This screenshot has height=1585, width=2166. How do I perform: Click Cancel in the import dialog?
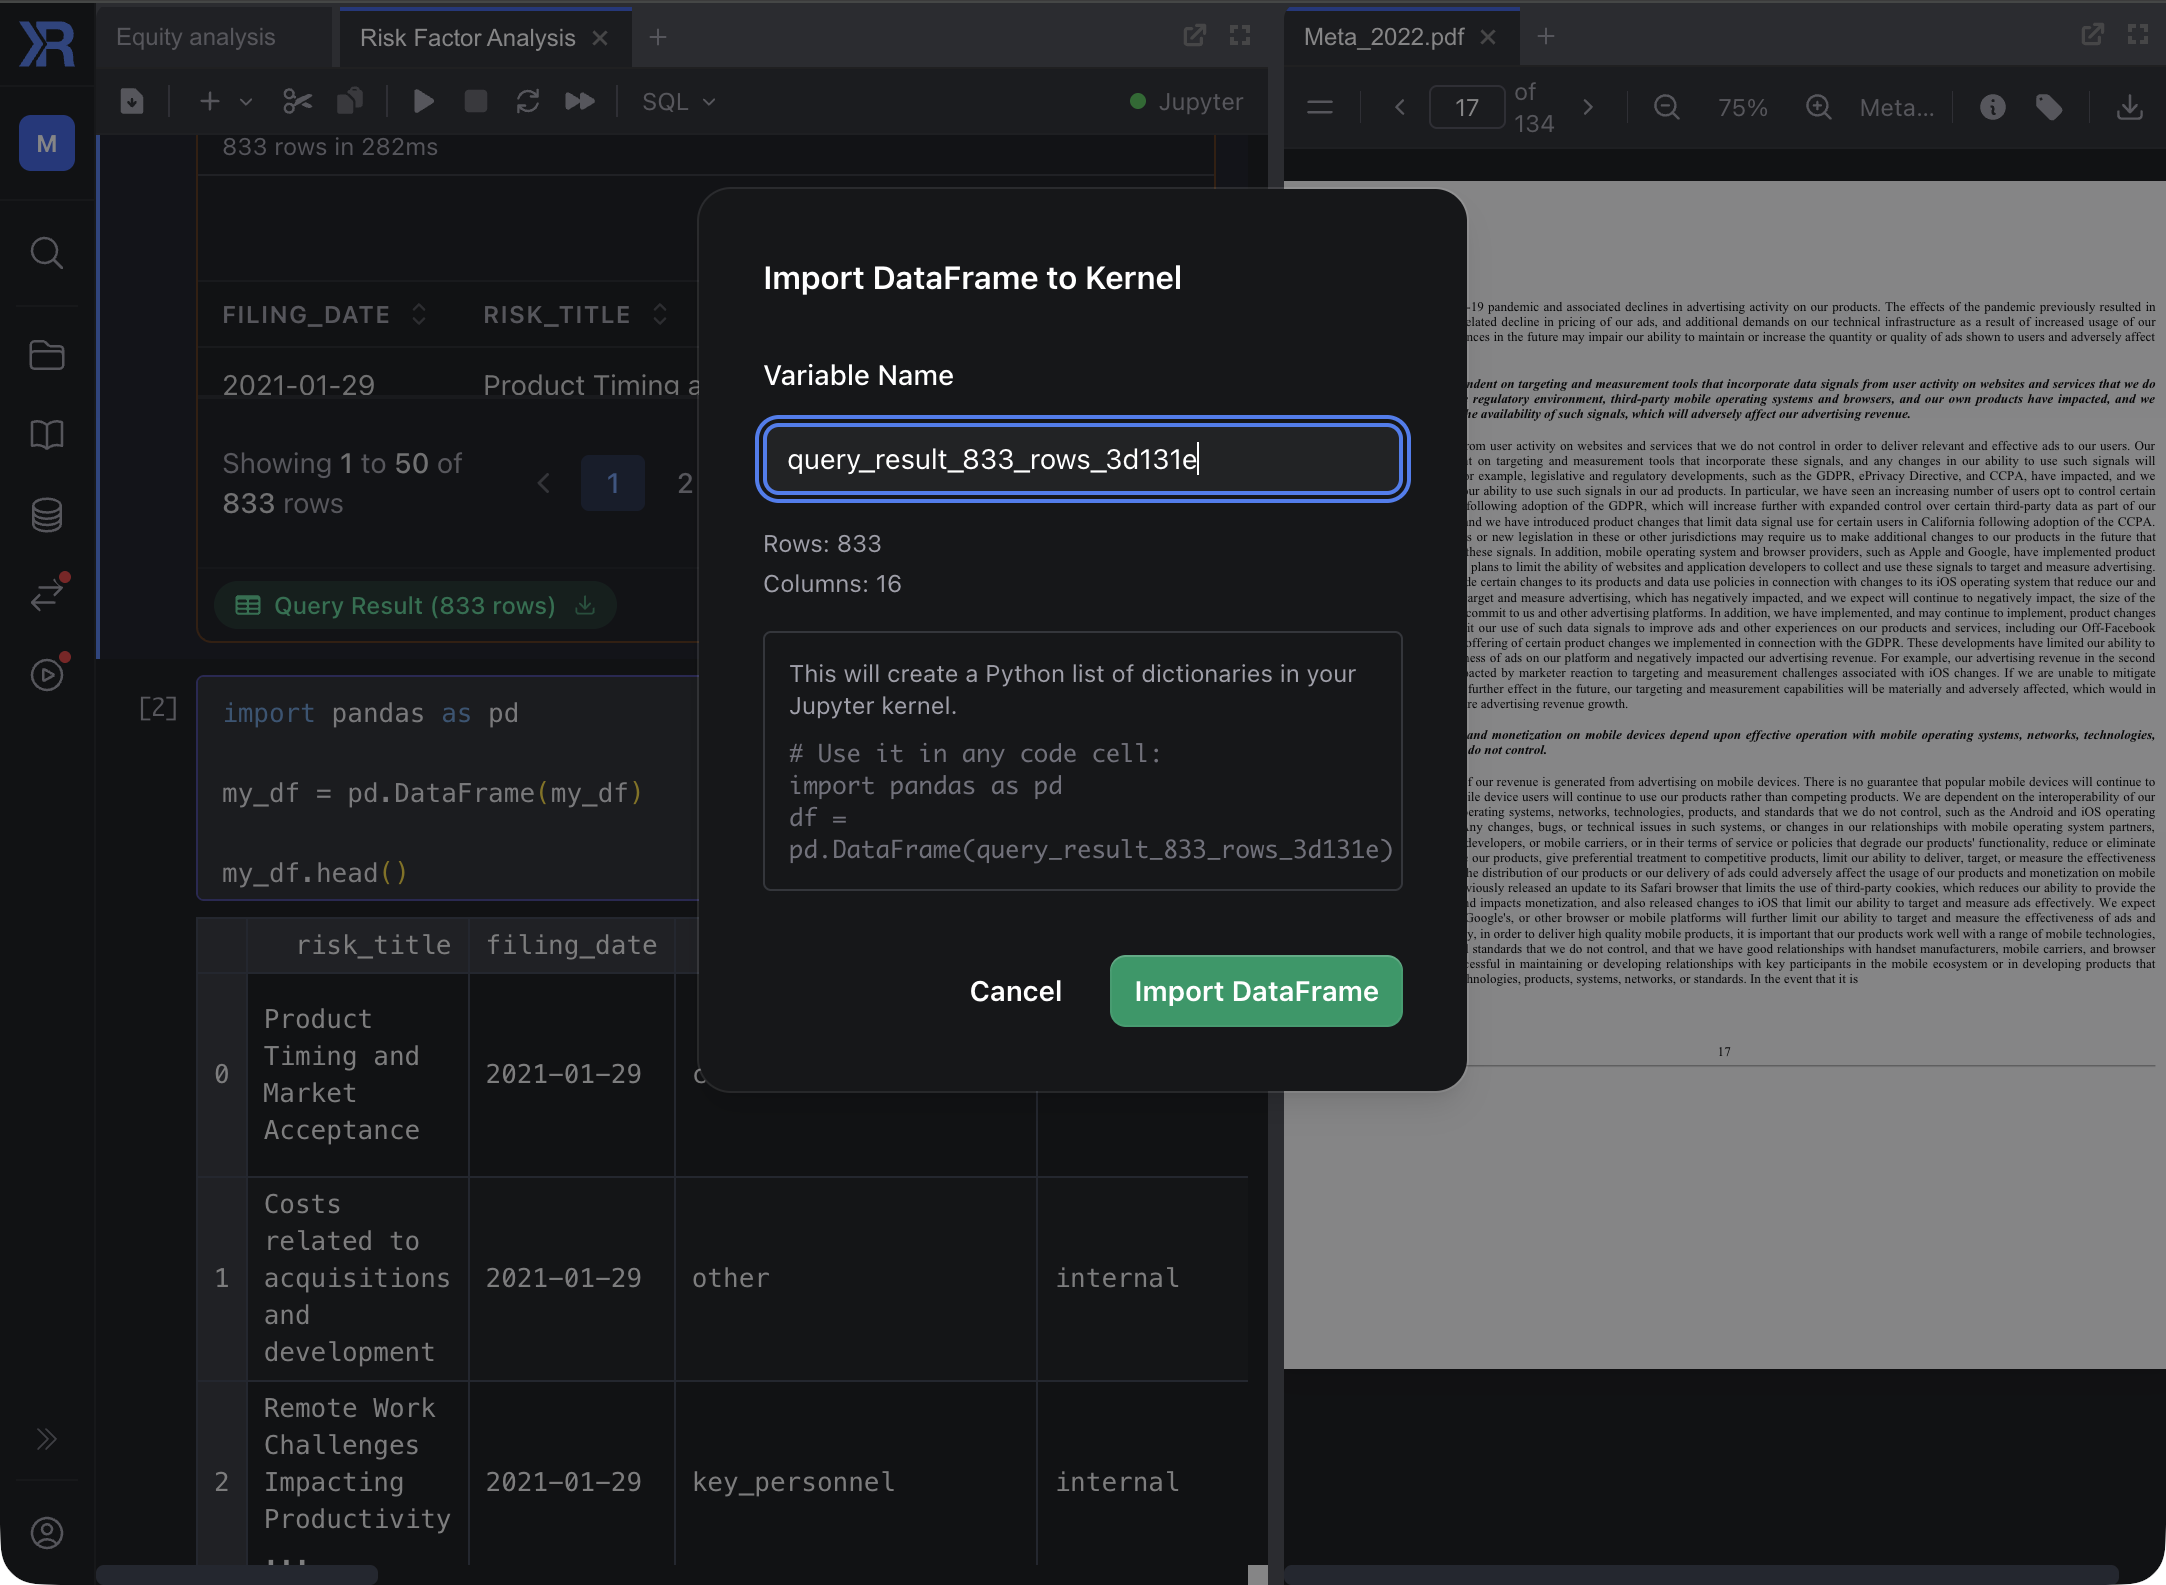pos(1015,991)
